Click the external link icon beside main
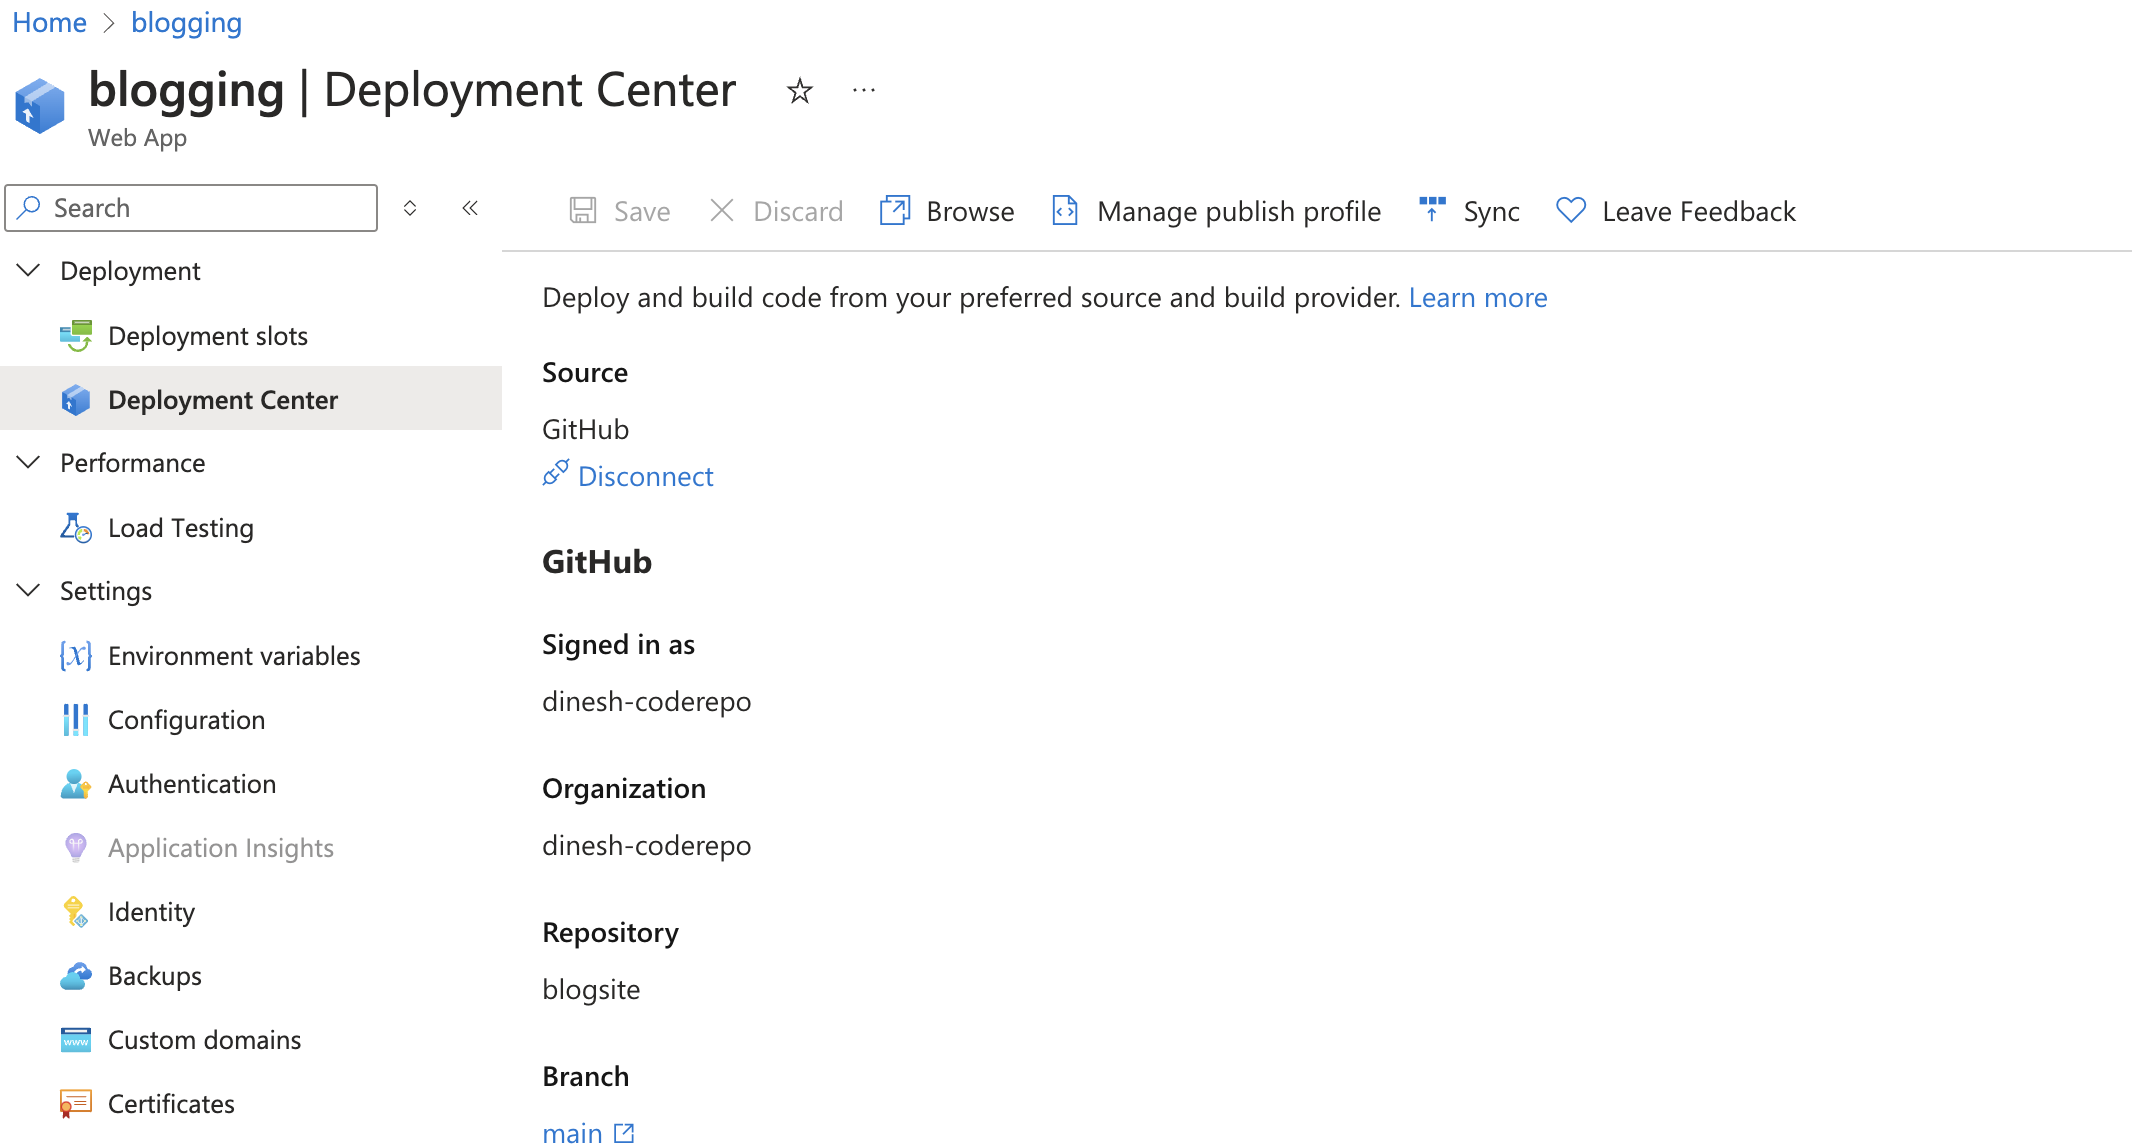Image resolution: width=2132 pixels, height=1148 pixels. point(624,1133)
